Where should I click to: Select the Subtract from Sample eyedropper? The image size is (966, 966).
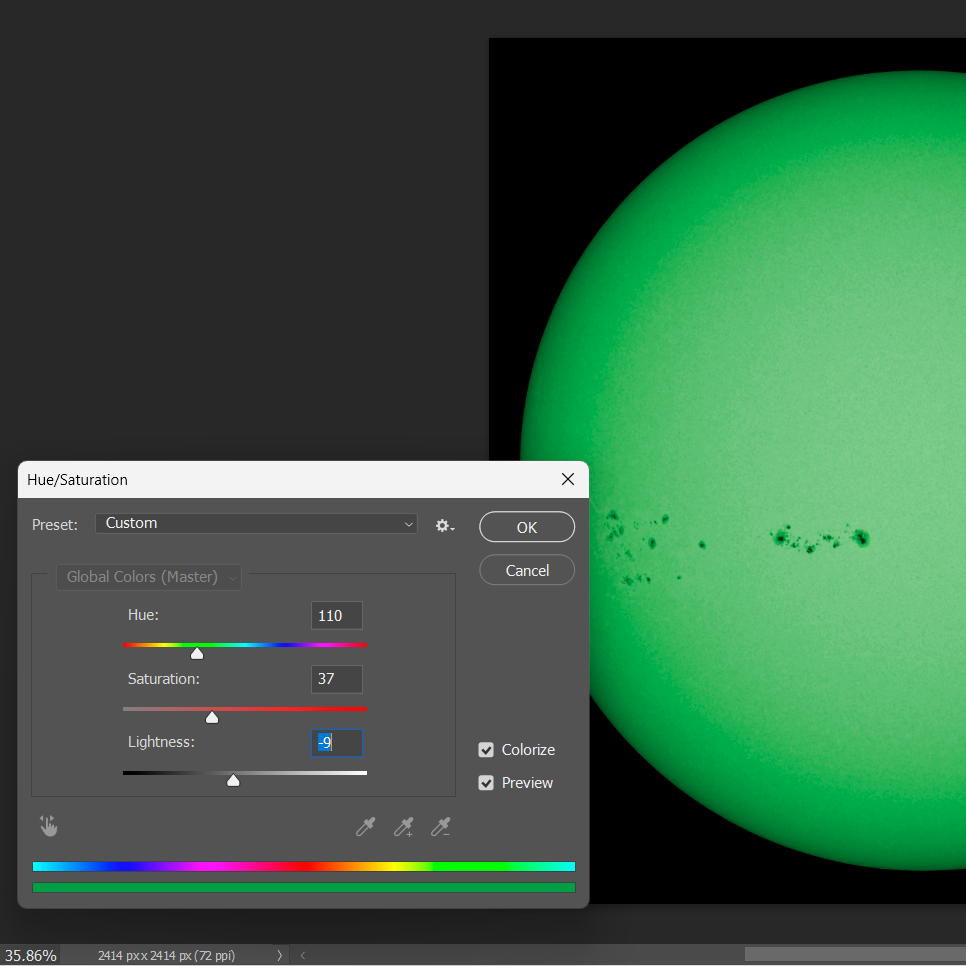point(440,827)
